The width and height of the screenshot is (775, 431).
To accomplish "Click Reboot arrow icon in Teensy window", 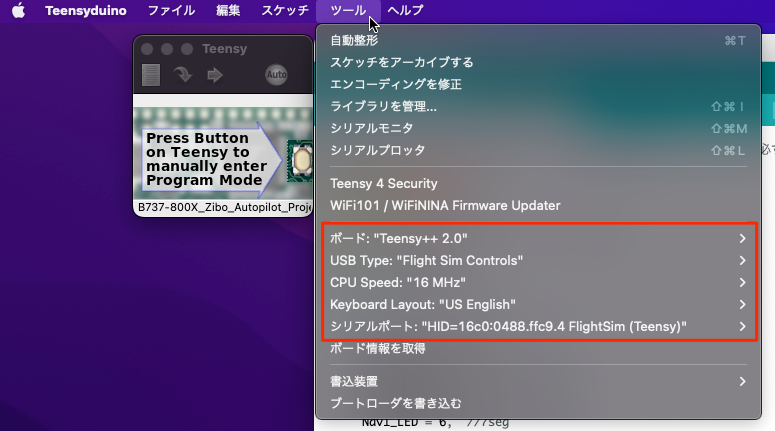I will 215,75.
